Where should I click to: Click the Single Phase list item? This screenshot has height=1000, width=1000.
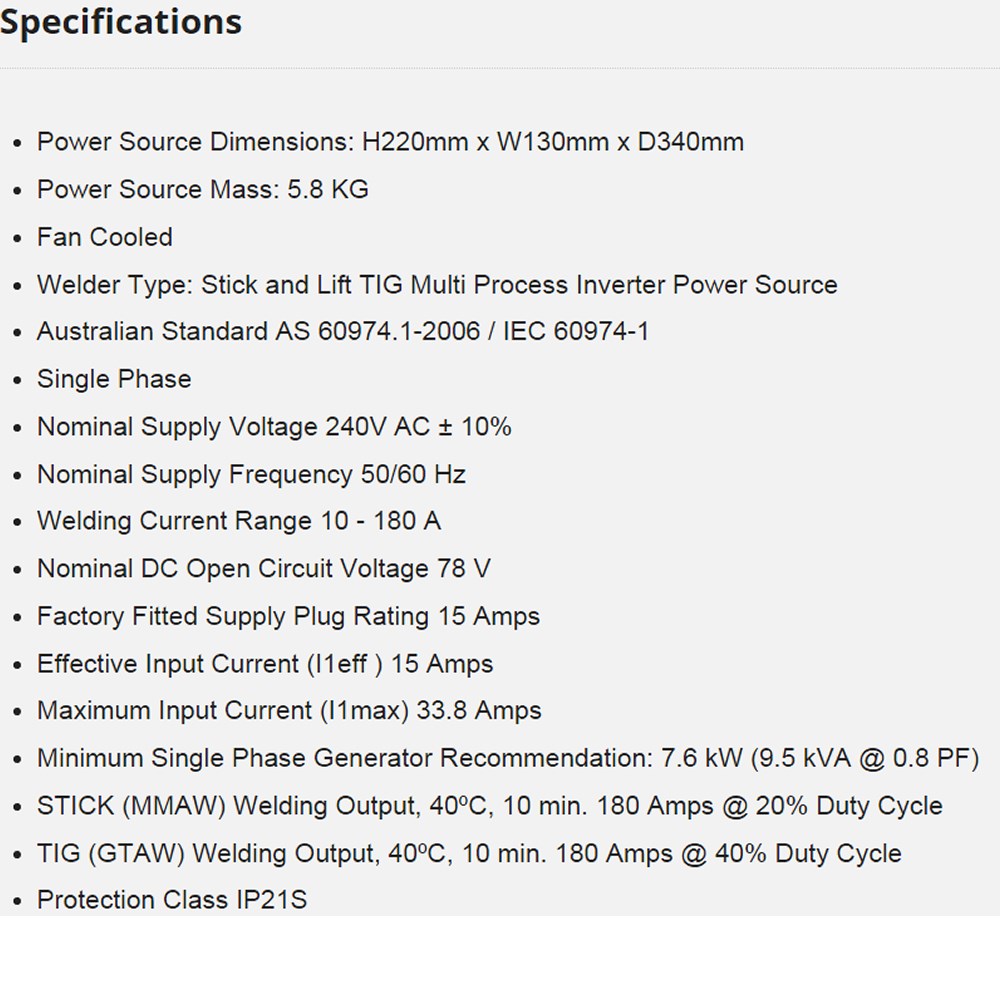[114, 379]
